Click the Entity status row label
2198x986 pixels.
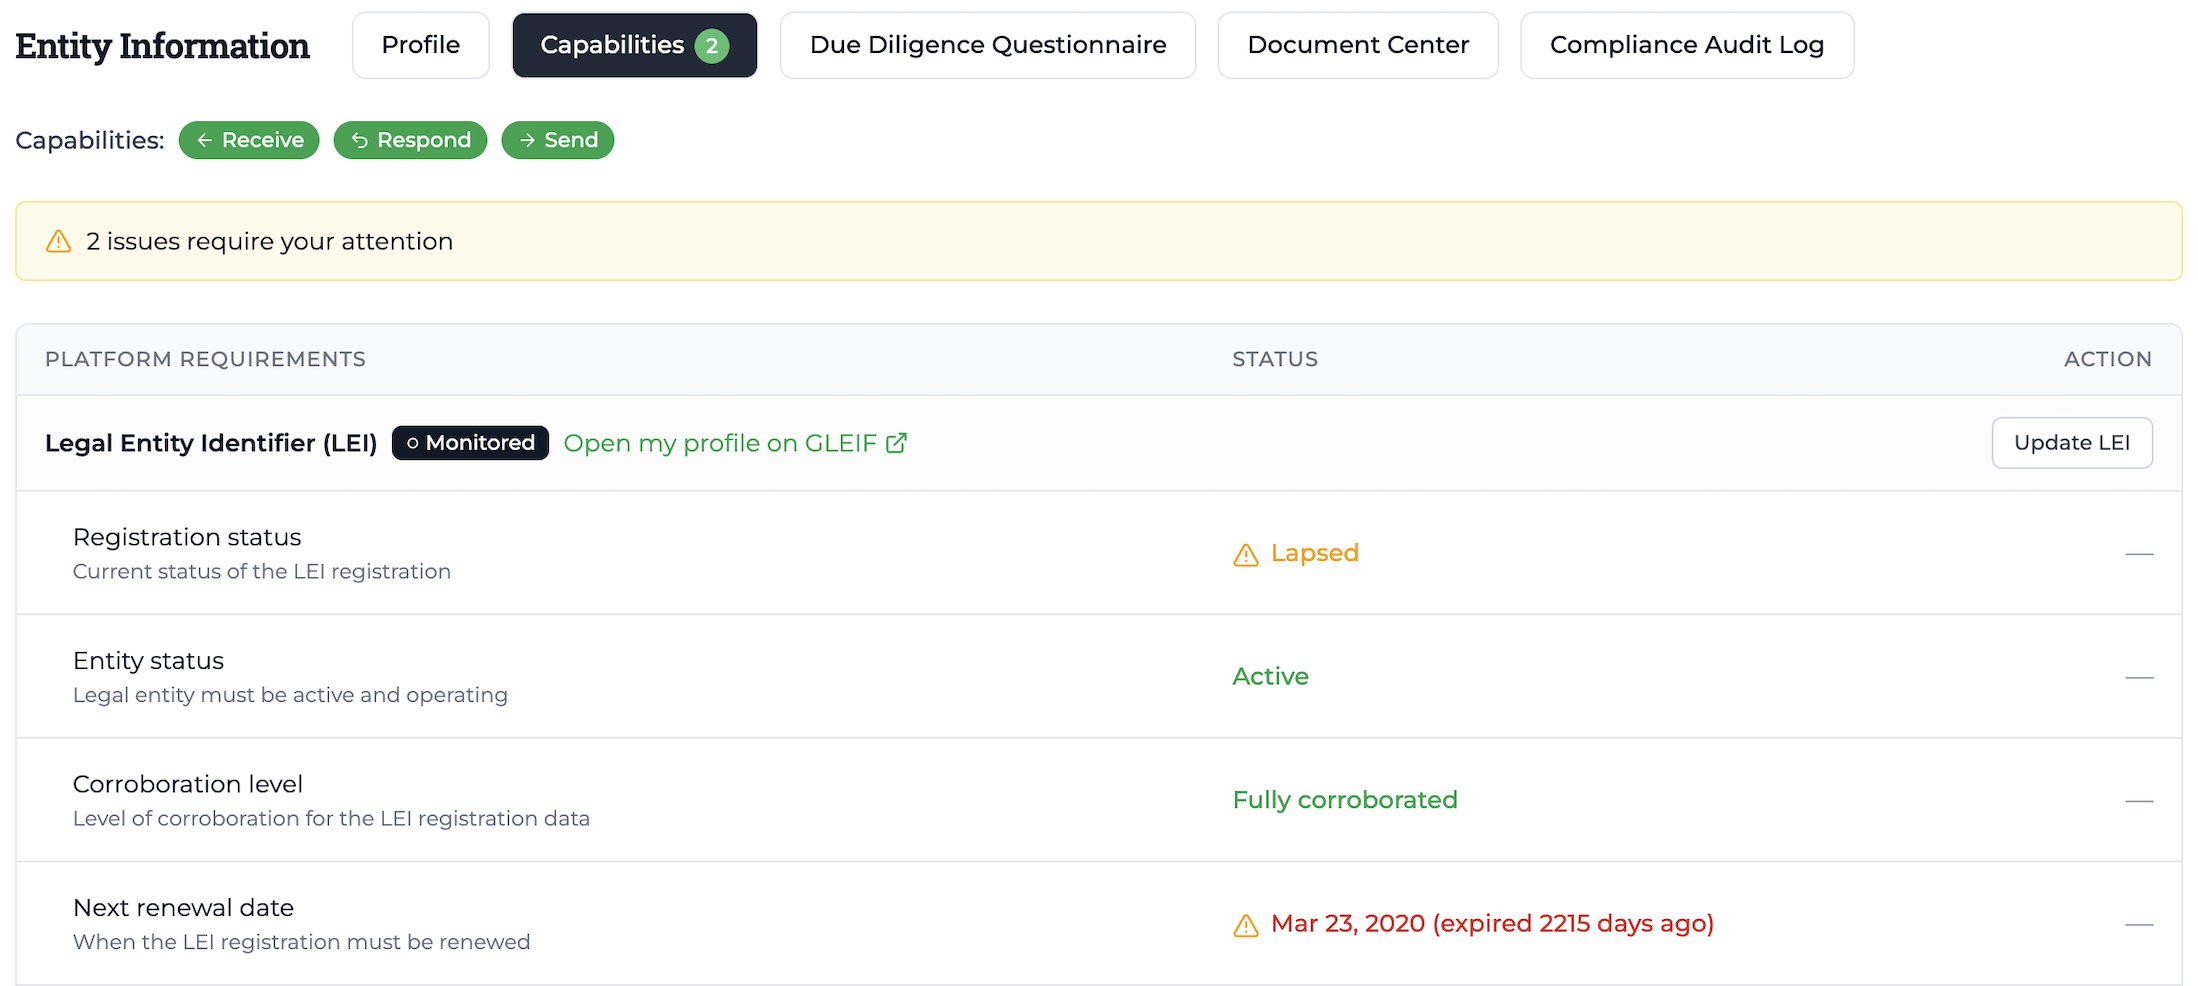coord(148,661)
